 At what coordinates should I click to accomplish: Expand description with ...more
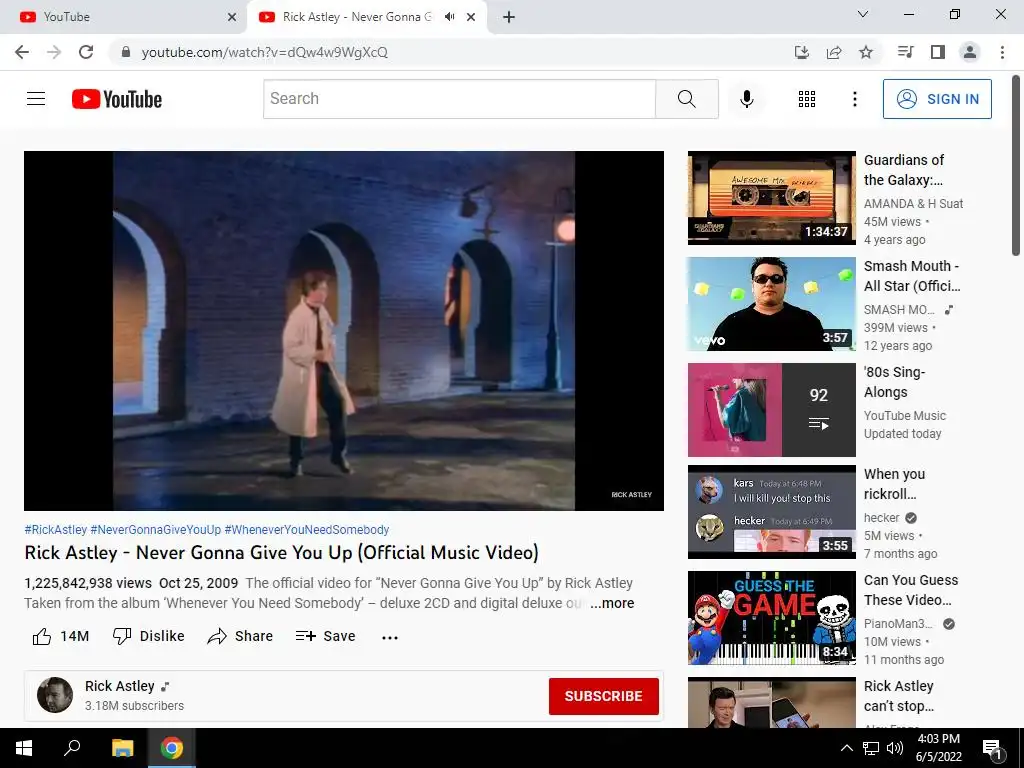(613, 603)
